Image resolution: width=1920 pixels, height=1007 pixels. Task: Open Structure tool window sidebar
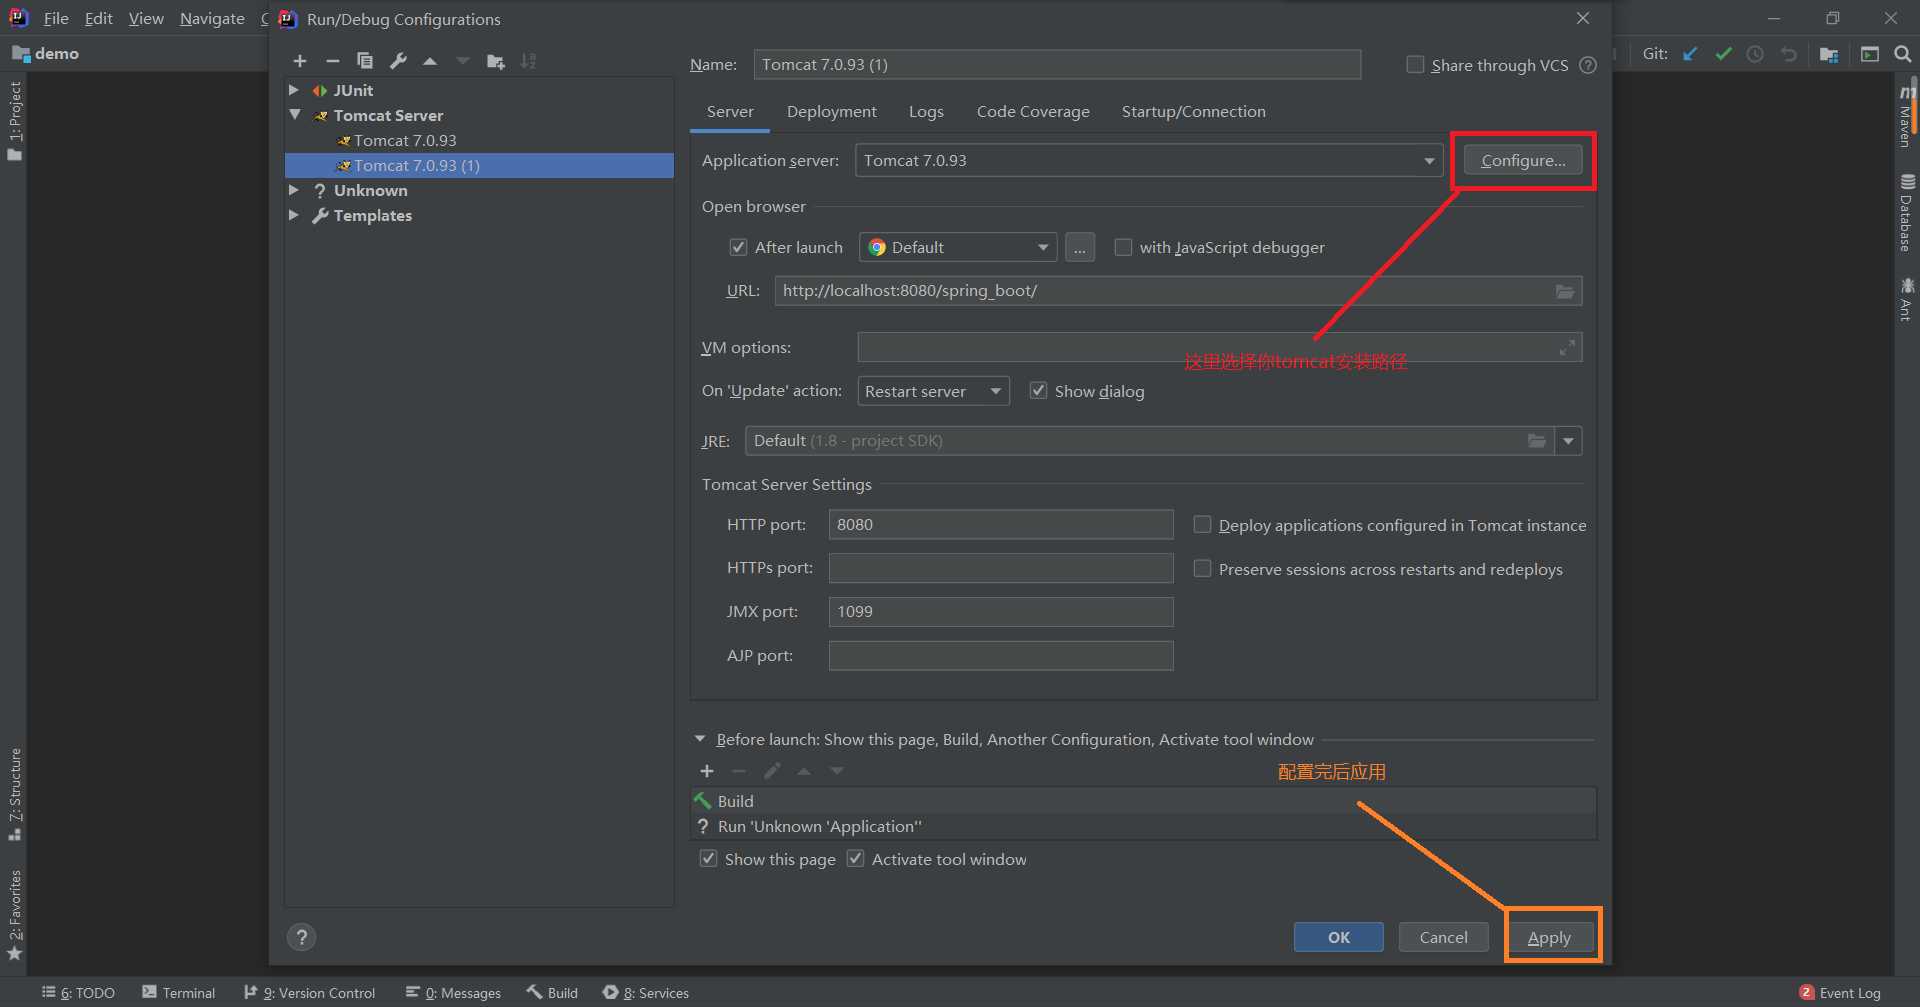14,795
